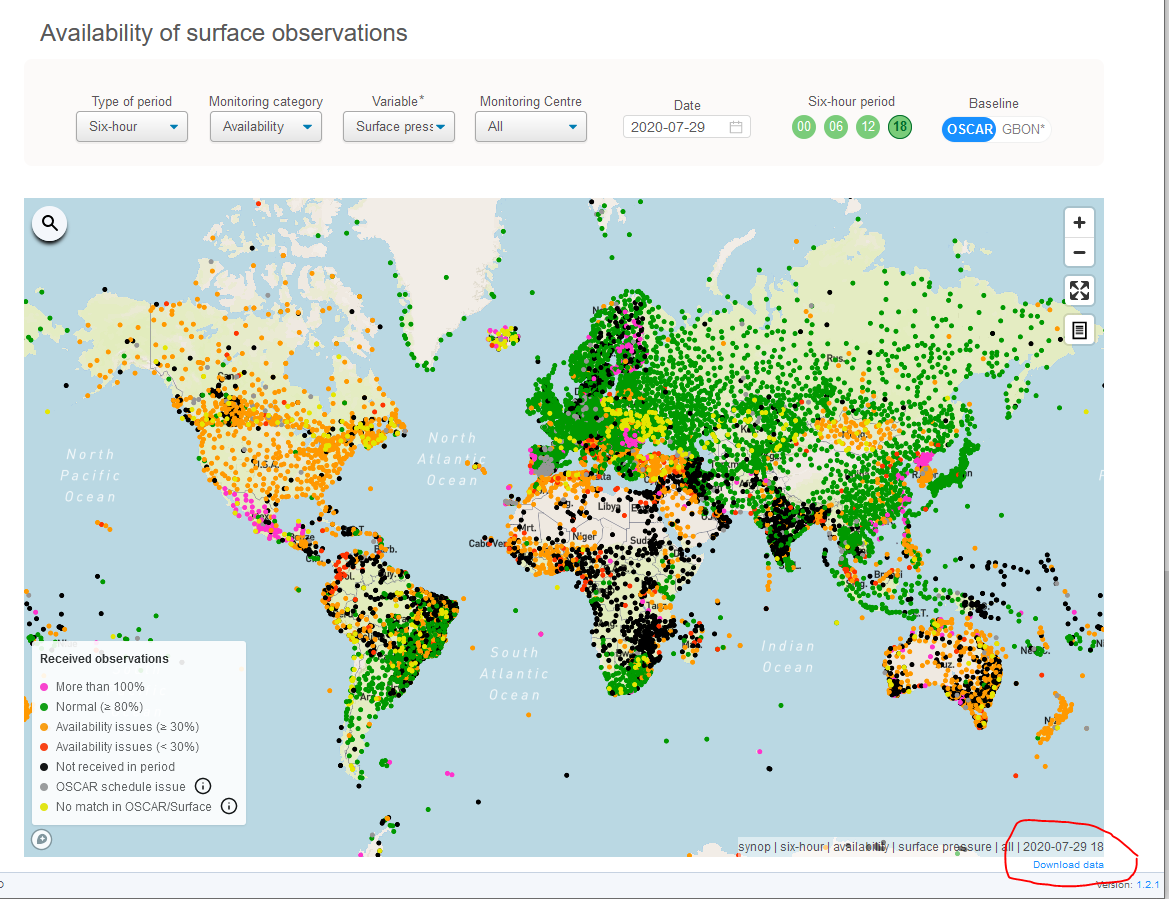Select six-hour period 18
This screenshot has height=899, width=1169.
[900, 127]
